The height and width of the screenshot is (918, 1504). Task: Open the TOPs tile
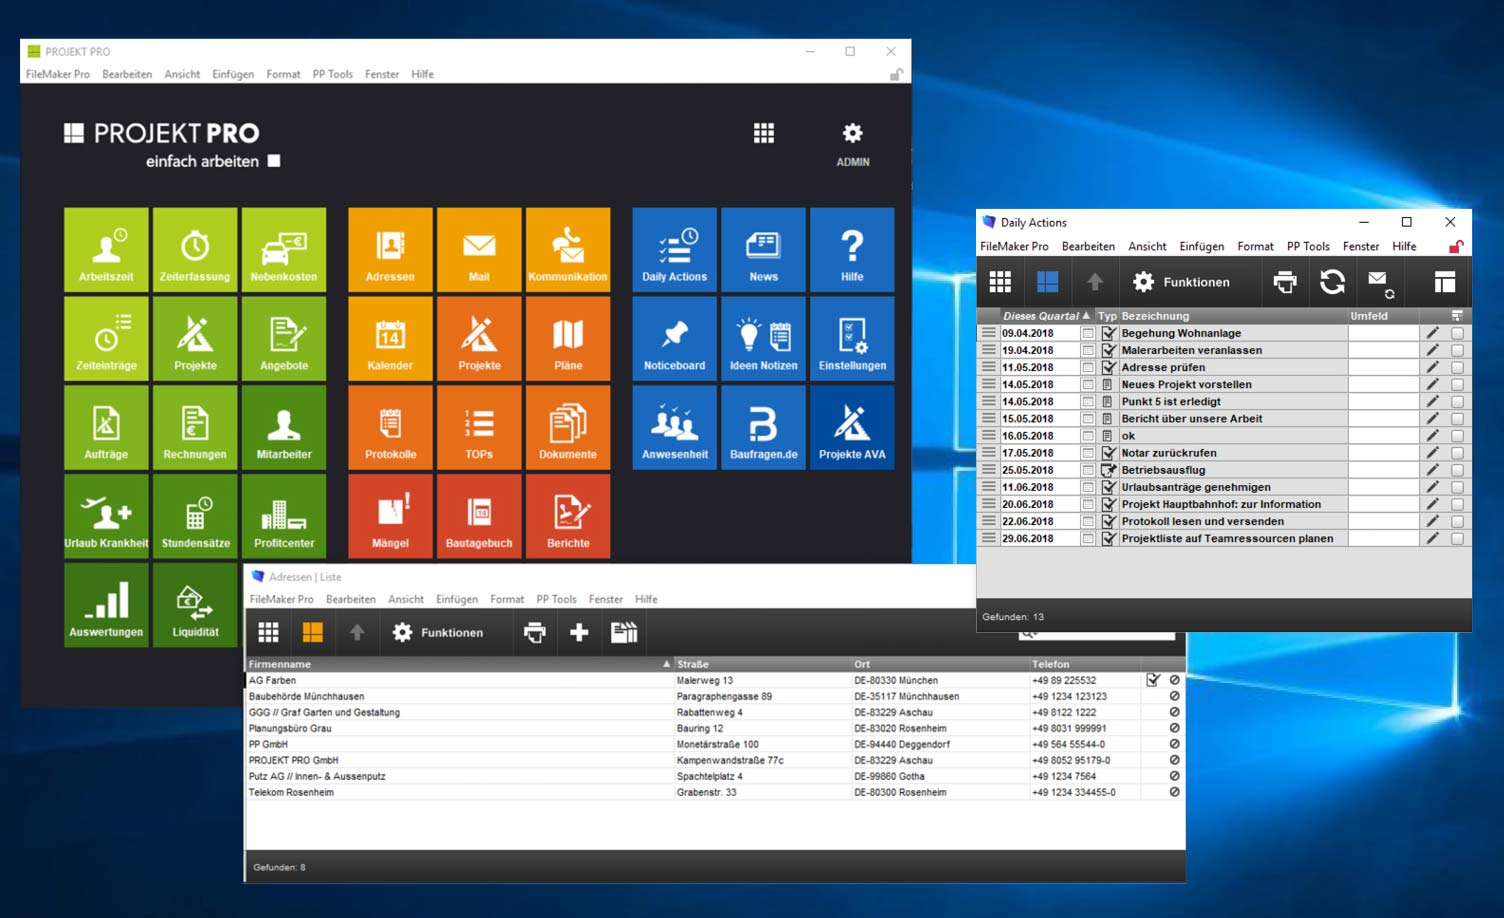pos(479,428)
